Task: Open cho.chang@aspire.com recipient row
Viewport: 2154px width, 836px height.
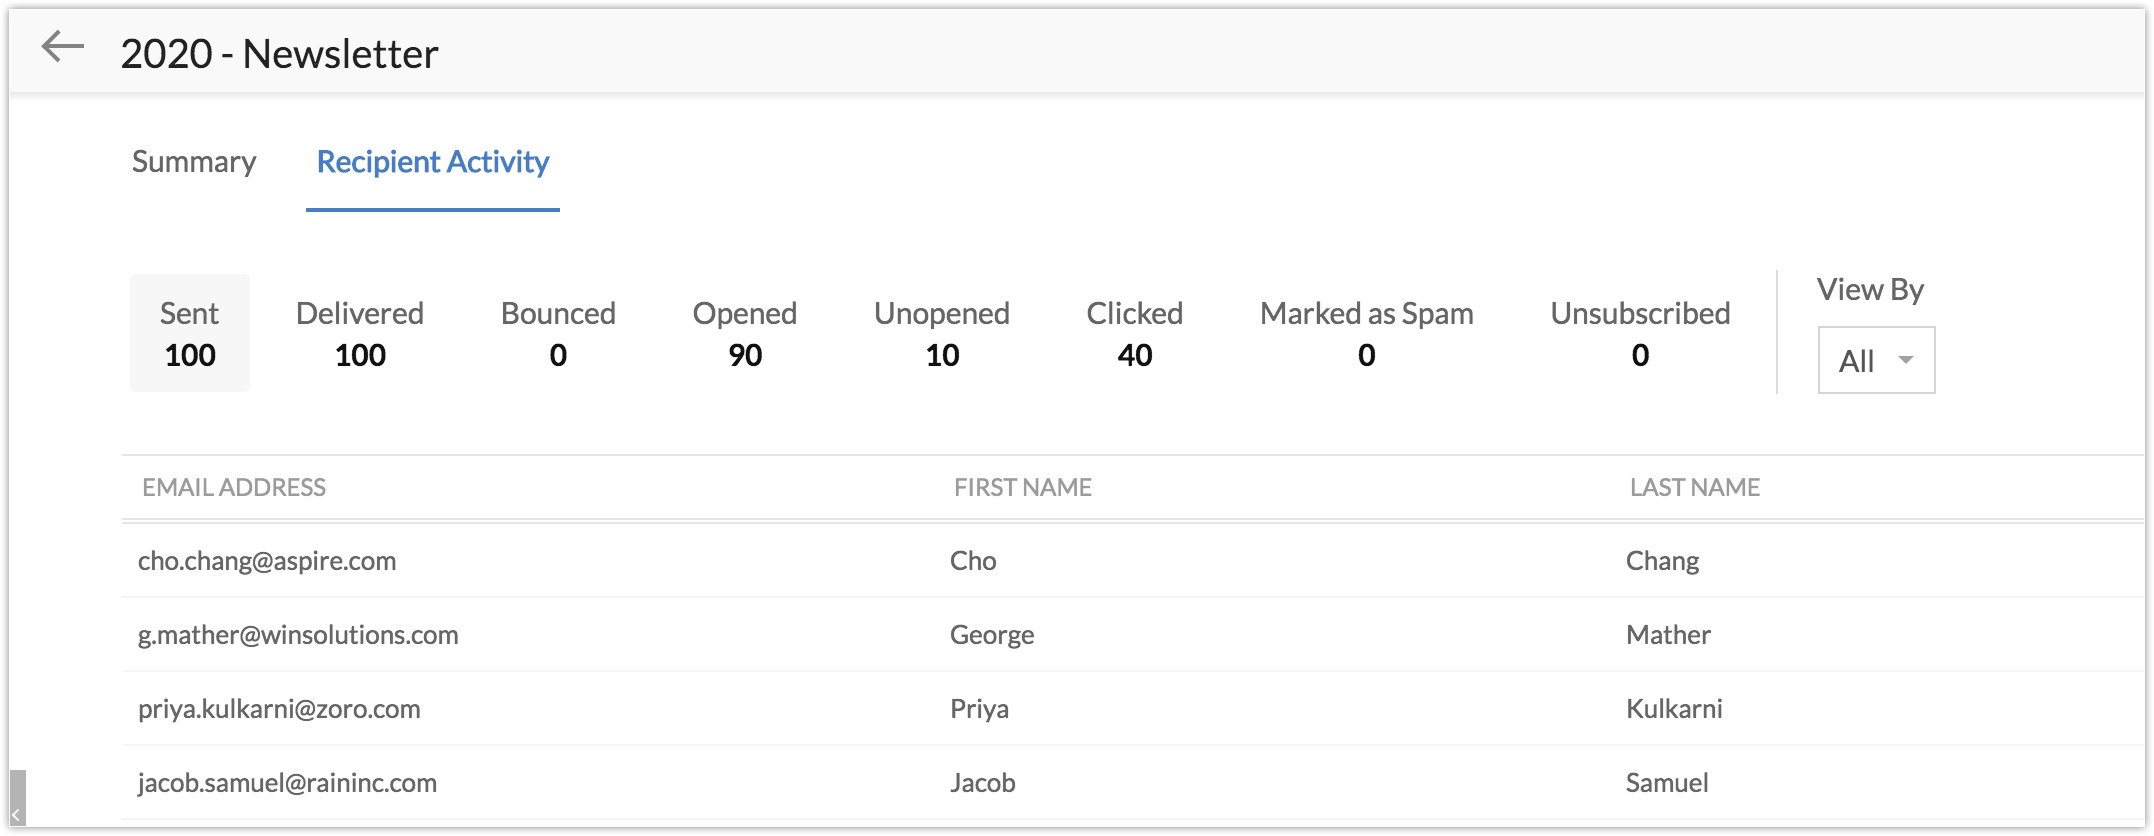Action: [x=267, y=561]
